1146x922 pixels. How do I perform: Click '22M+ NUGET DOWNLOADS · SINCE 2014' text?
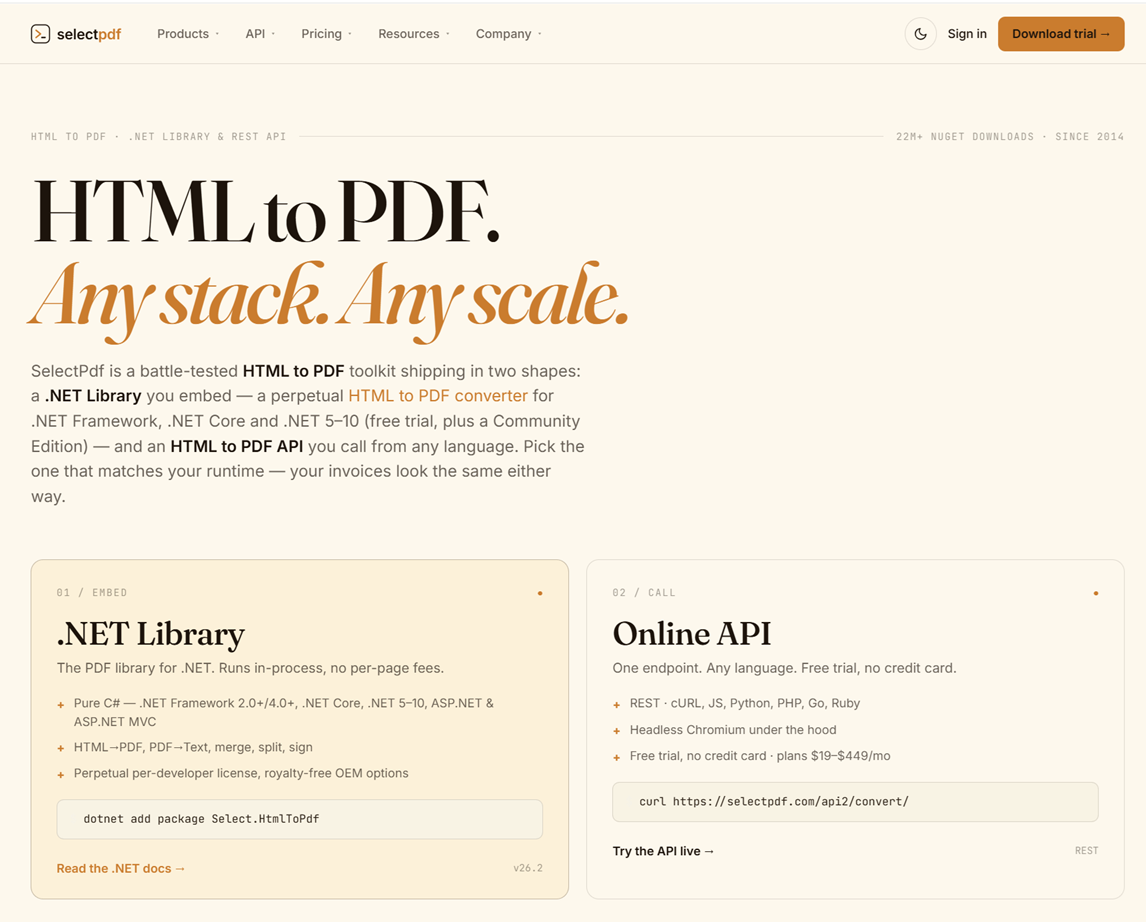(x=1010, y=137)
